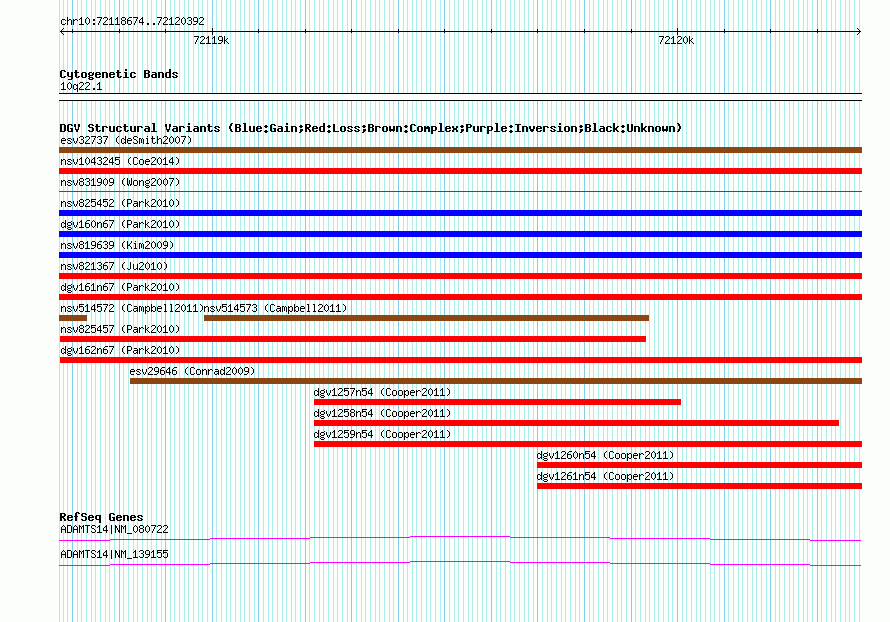Click the right arrow end of ruler
The width and height of the screenshot is (890, 622).
click(x=859, y=32)
